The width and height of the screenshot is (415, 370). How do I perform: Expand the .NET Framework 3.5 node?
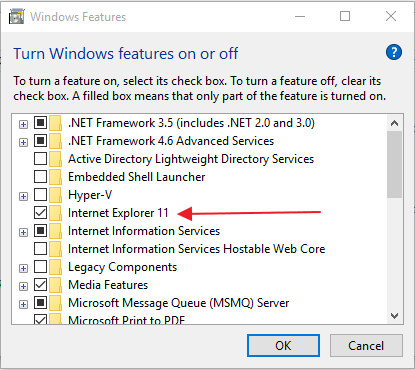23,125
